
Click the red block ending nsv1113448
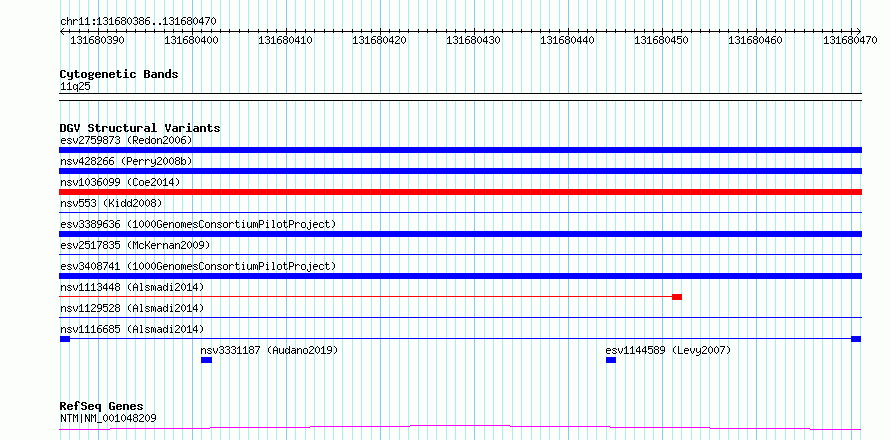[x=677, y=297]
